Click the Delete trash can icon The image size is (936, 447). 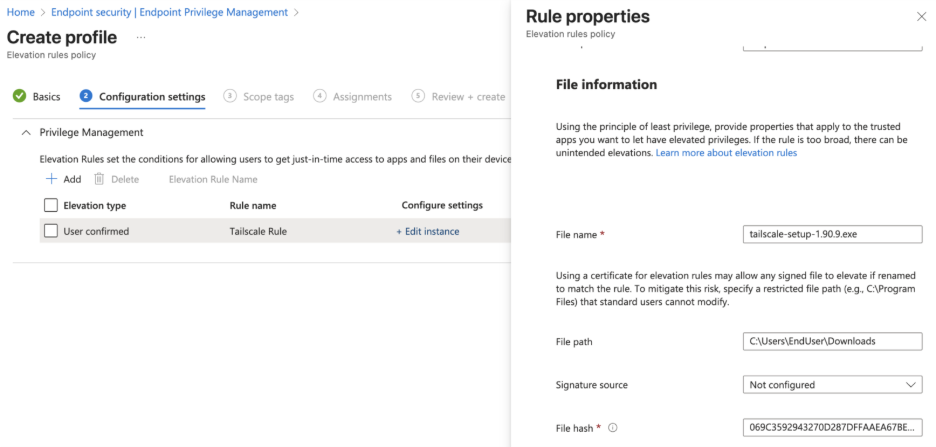click(x=99, y=179)
